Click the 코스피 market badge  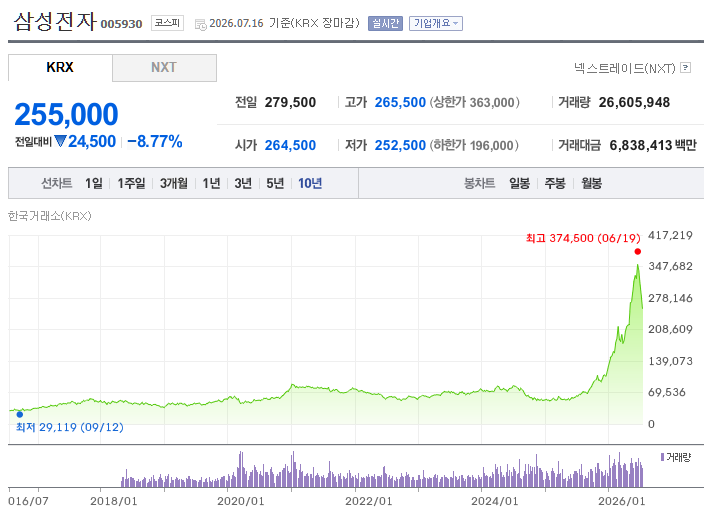[167, 23]
